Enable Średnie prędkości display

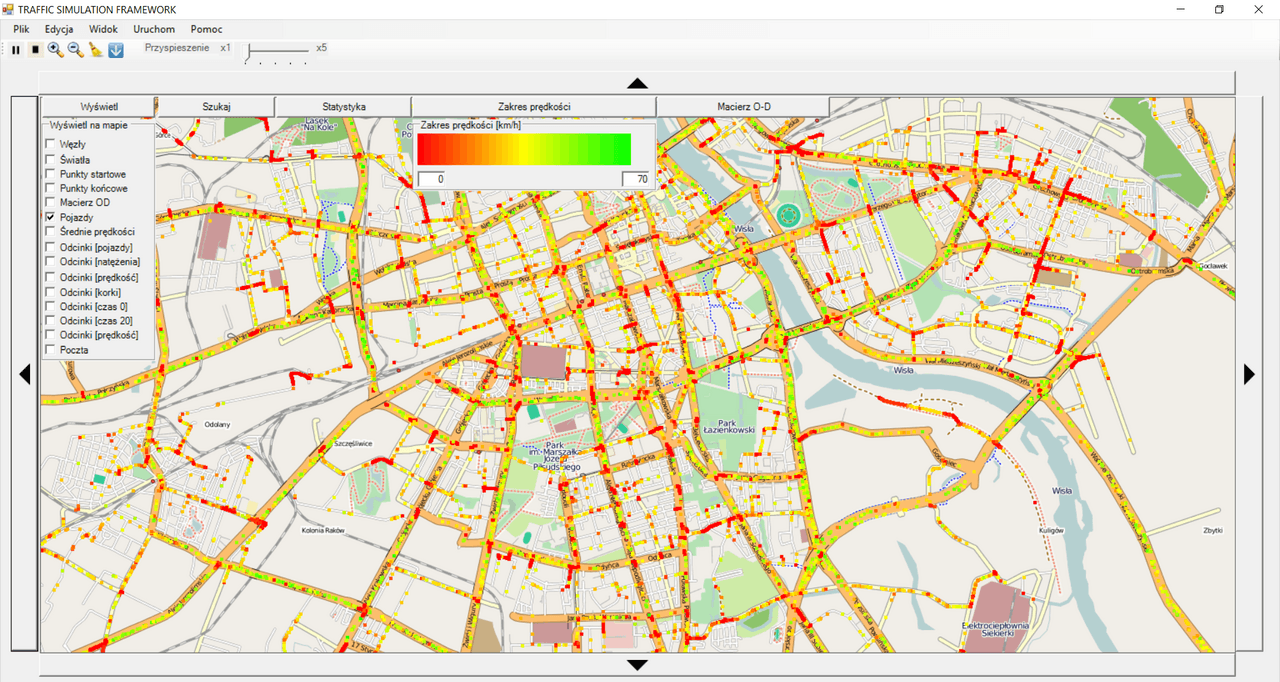(50, 232)
